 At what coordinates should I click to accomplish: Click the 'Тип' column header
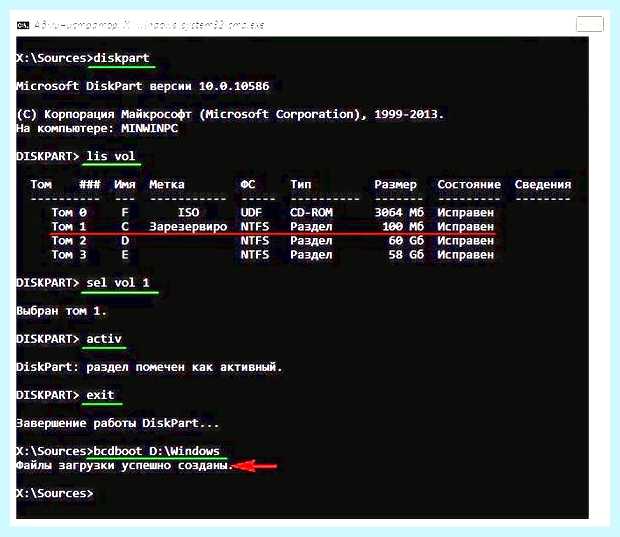tap(301, 184)
